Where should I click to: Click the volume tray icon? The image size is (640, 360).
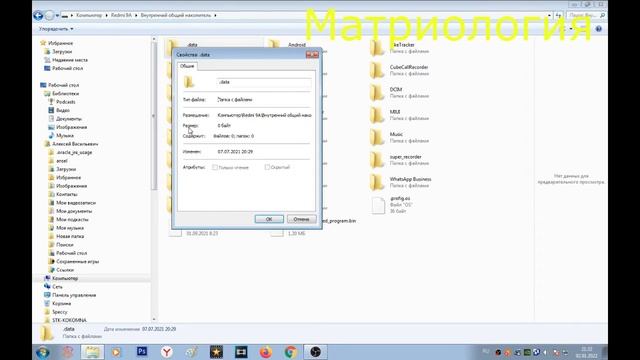545,352
